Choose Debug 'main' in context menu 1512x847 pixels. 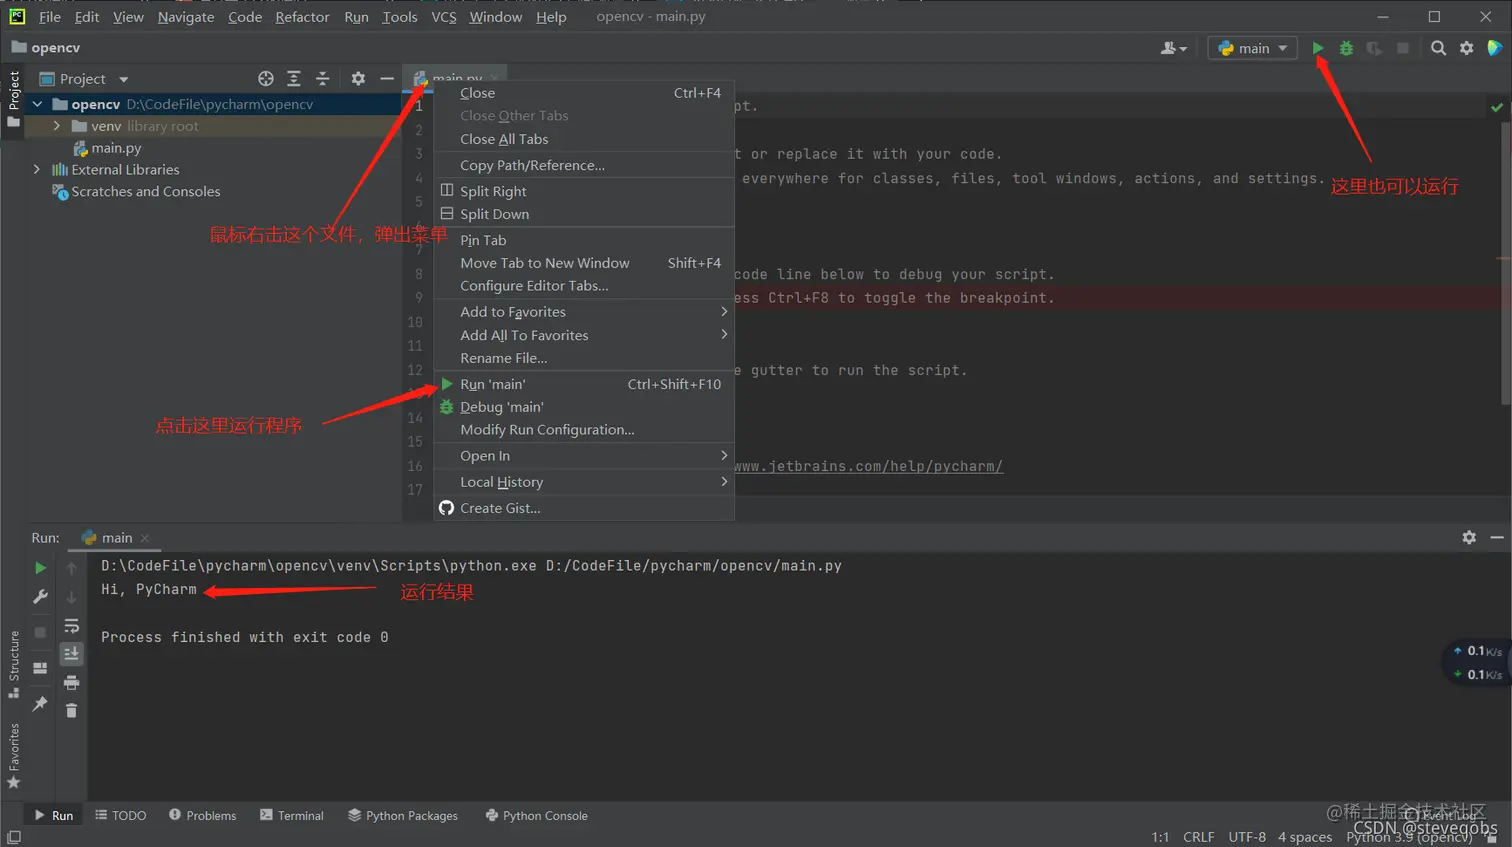585,407
